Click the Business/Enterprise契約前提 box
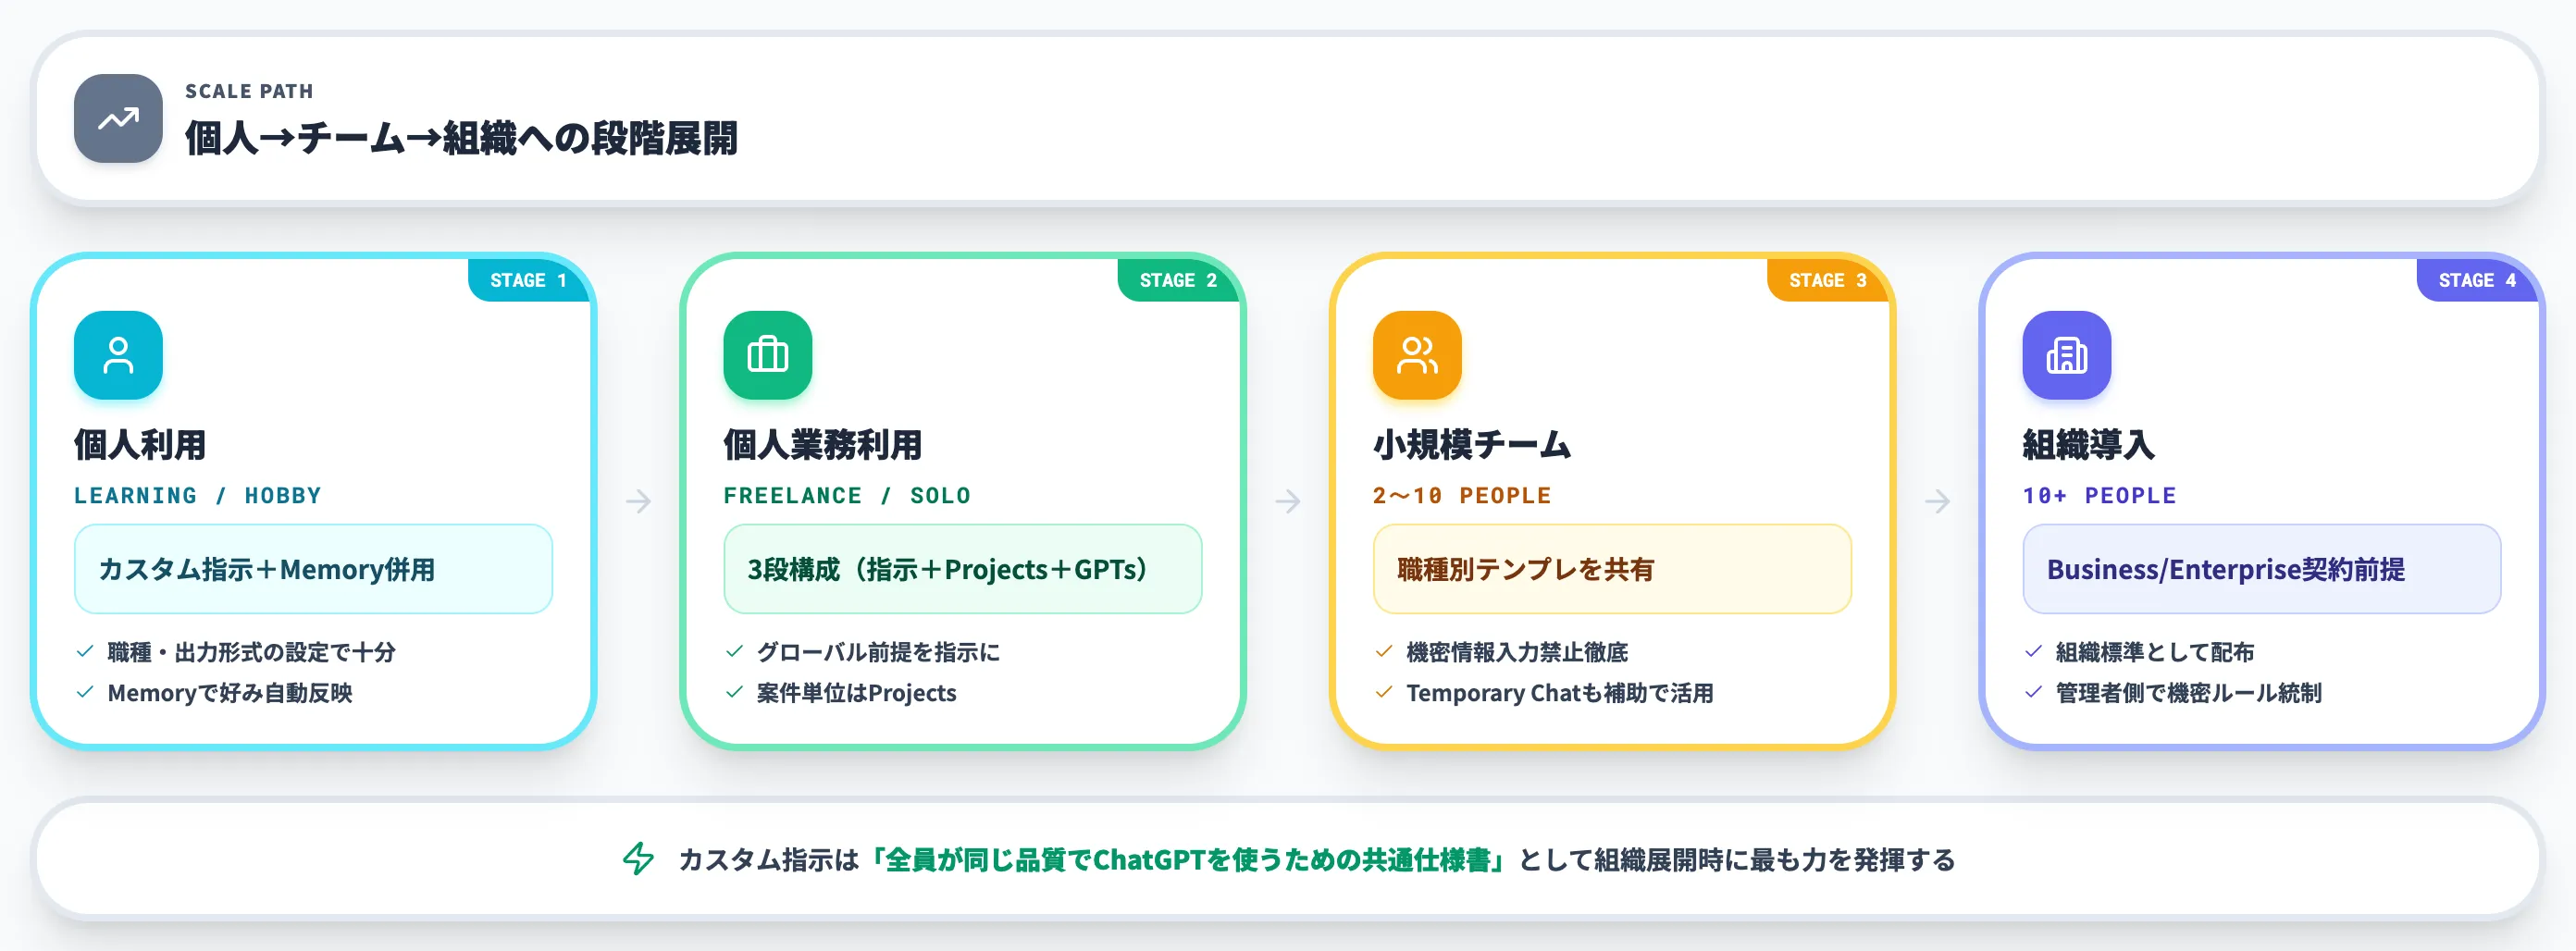The width and height of the screenshot is (2576, 951). pyautogui.click(x=2261, y=569)
